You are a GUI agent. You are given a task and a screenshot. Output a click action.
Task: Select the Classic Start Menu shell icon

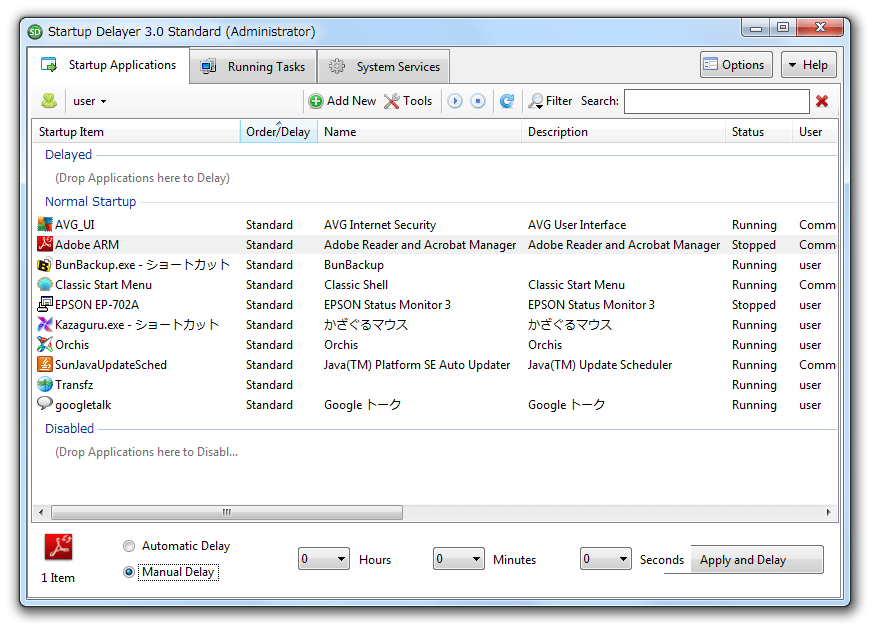pyautogui.click(x=44, y=284)
